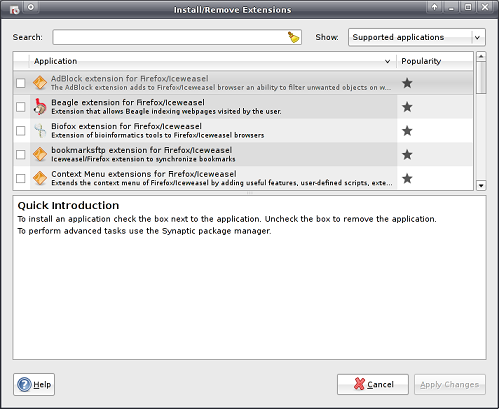499x409 pixels.
Task: Click the 'Quick Introduction' heading
Action: 68,205
